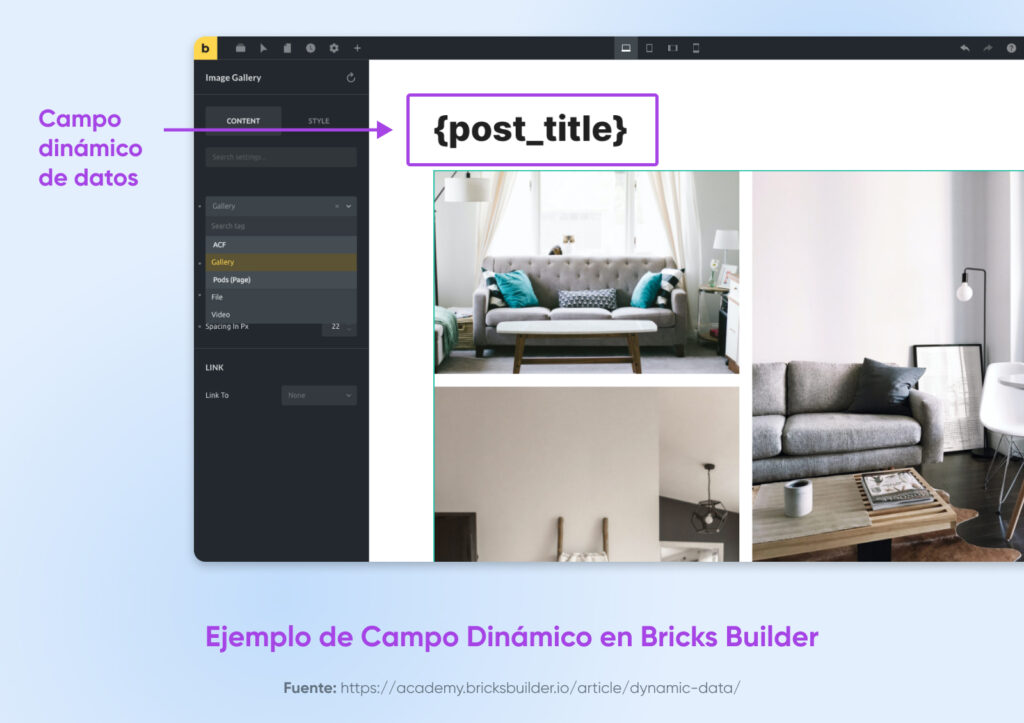Click the undo arrow icon
This screenshot has width=1024, height=723.
(x=963, y=47)
